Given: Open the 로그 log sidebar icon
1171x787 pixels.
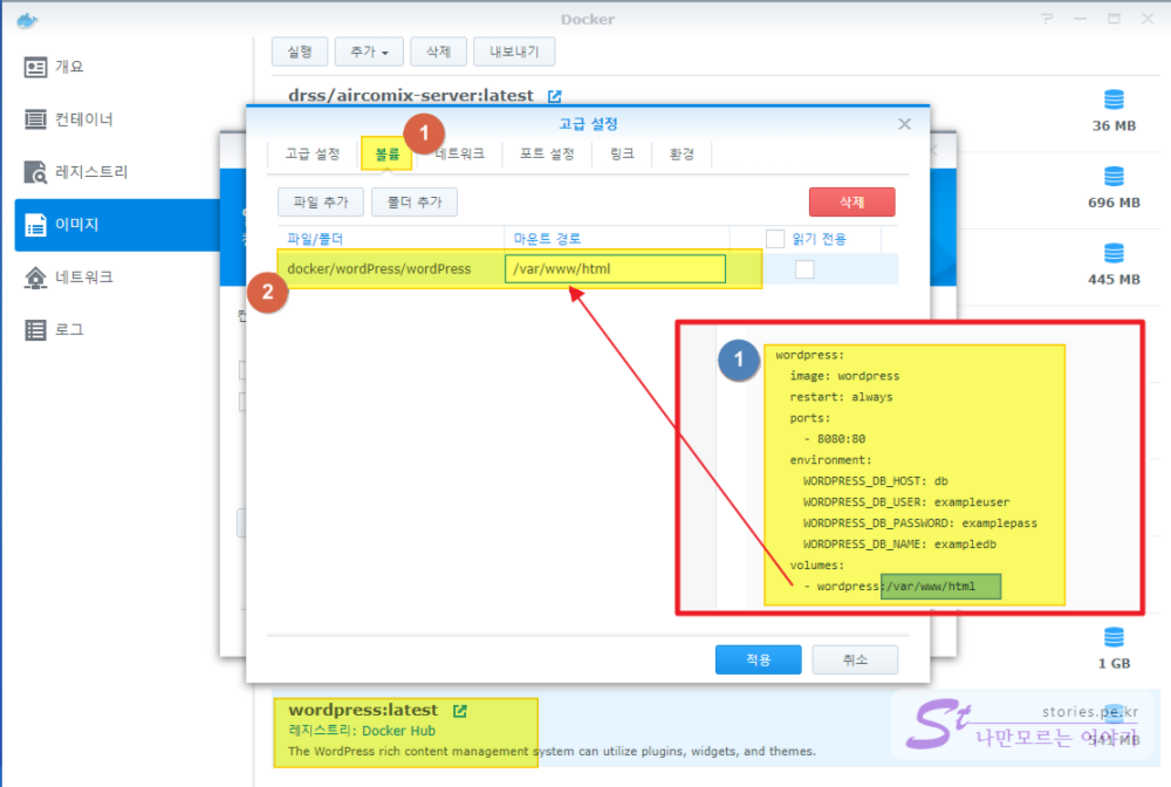Looking at the screenshot, I should pos(36,330).
